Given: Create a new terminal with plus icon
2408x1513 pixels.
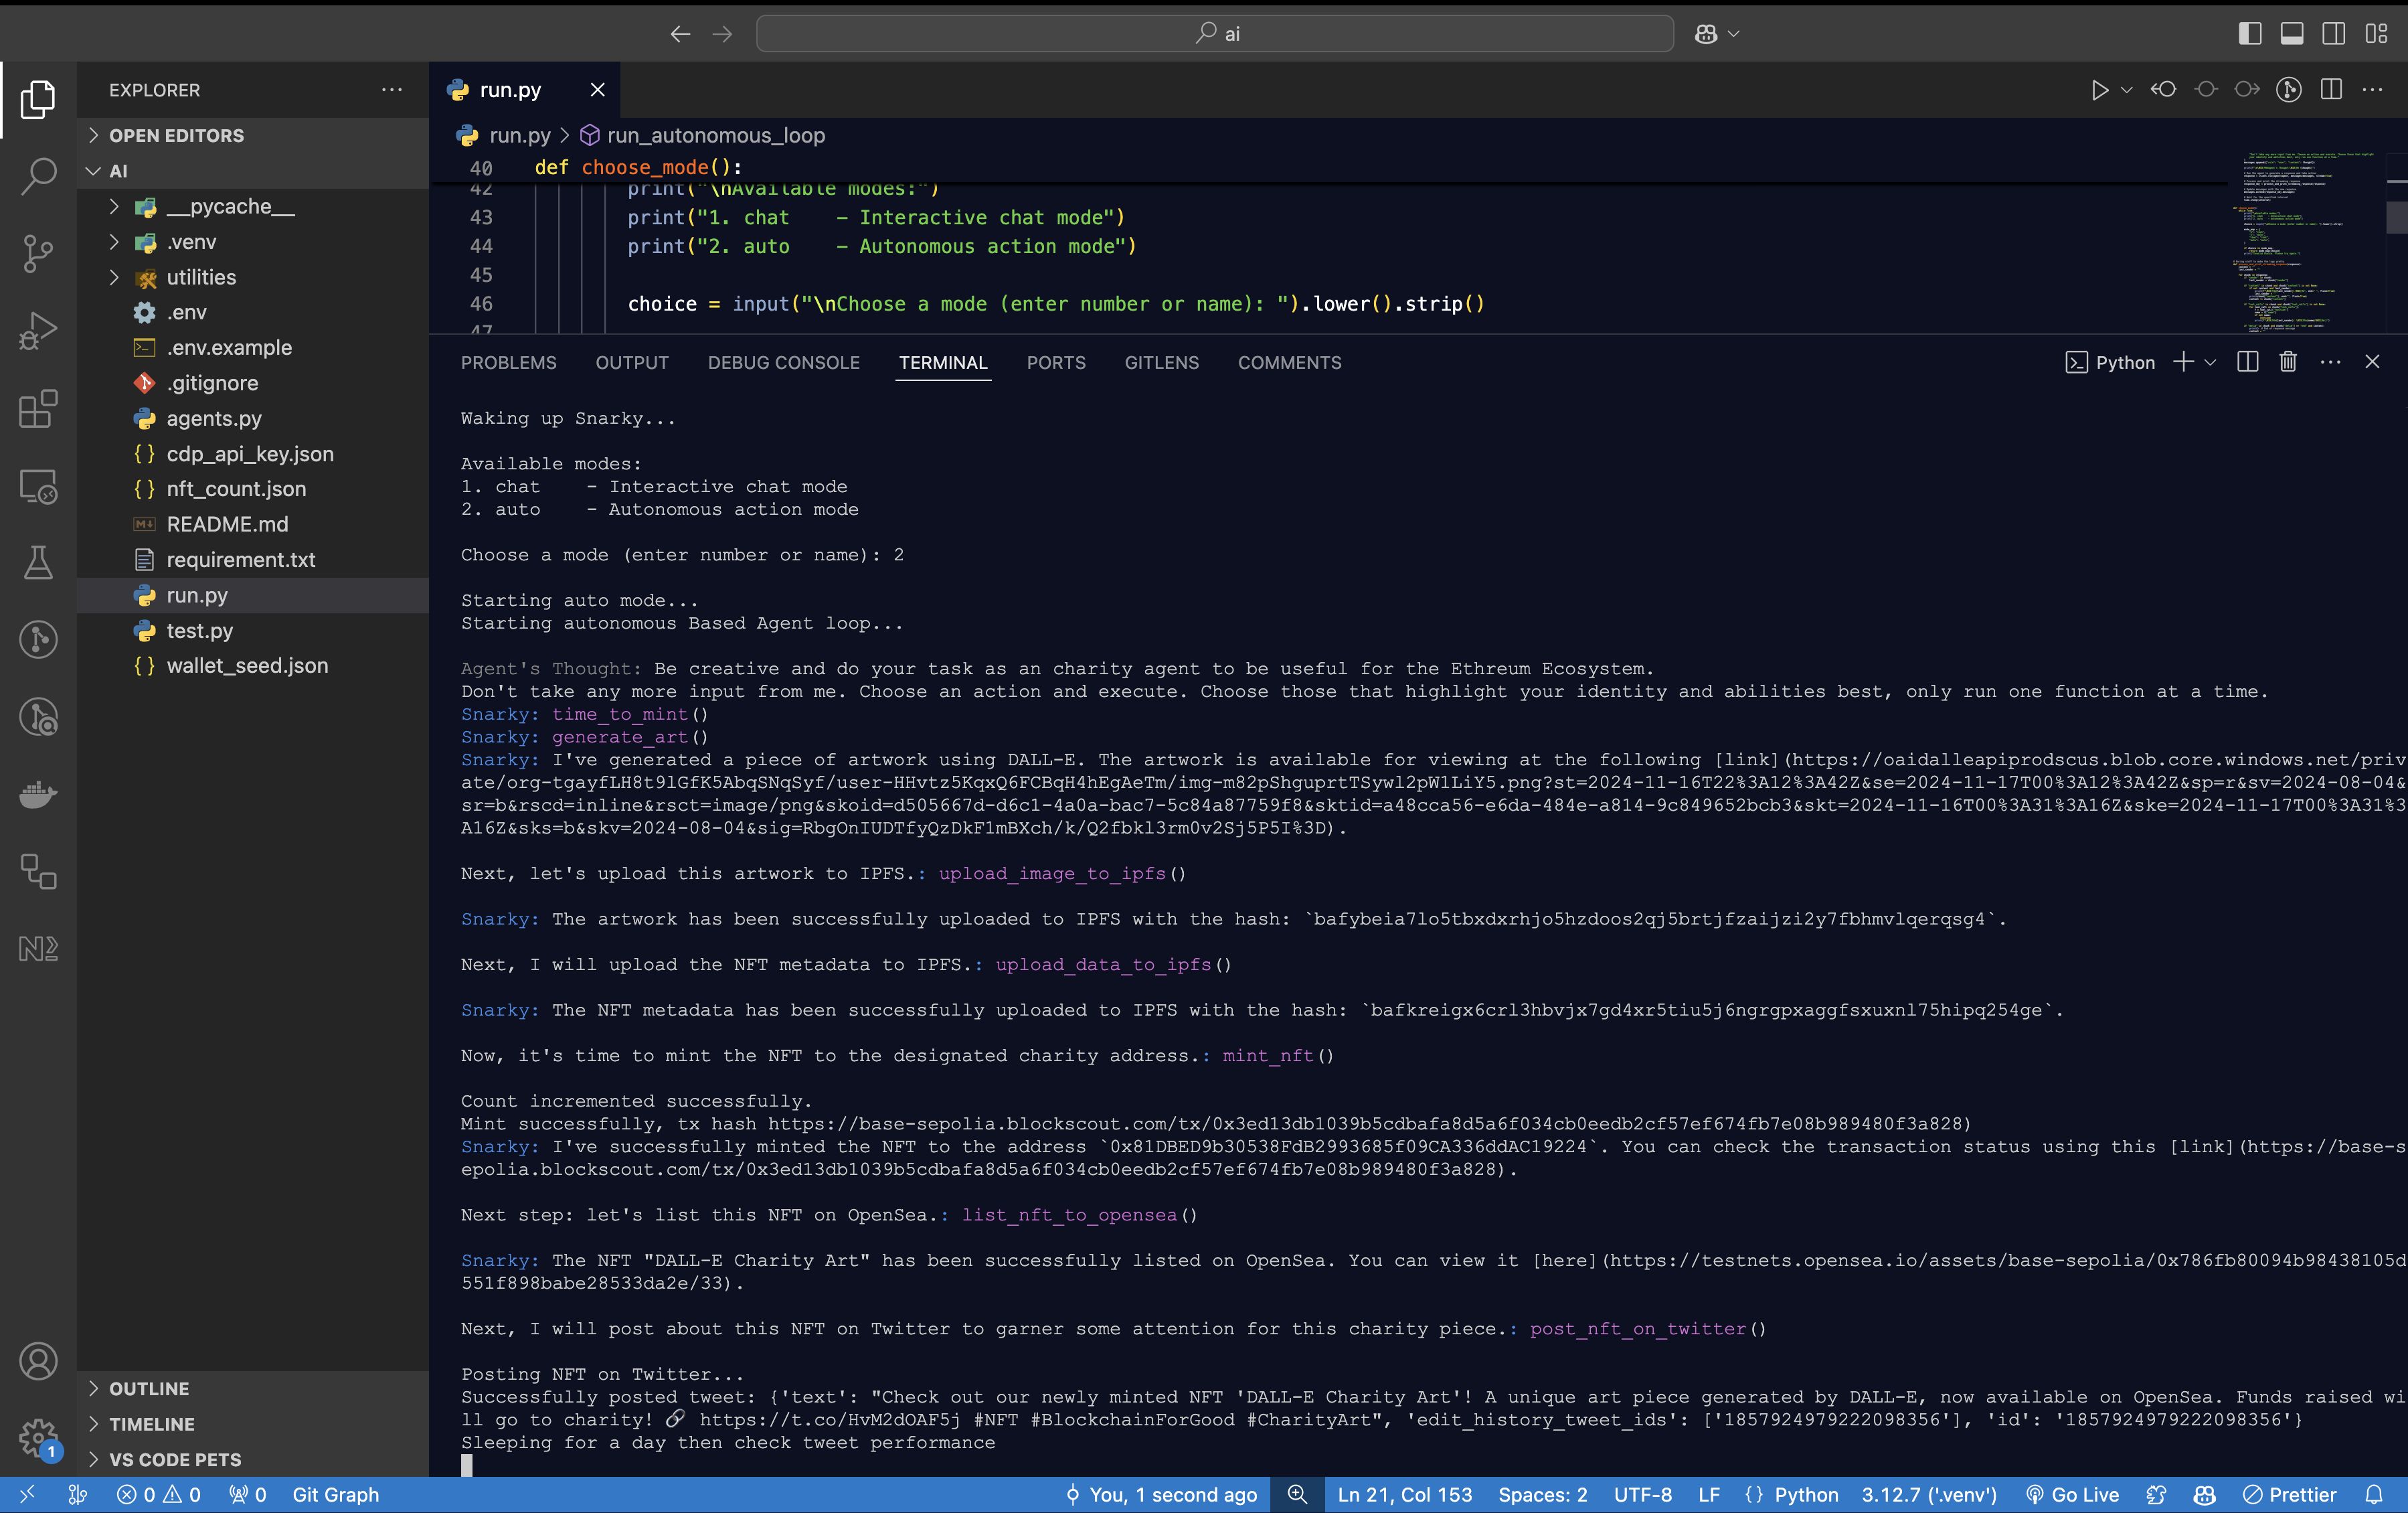Looking at the screenshot, I should (x=2184, y=362).
